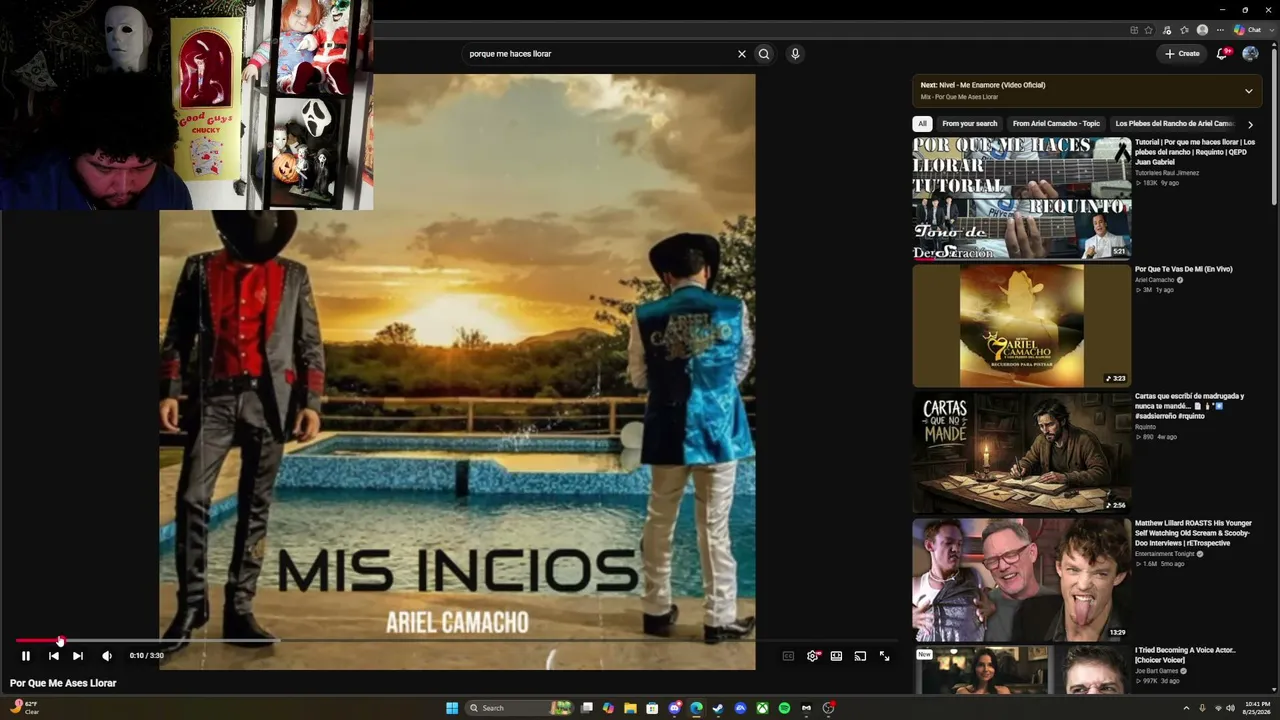Image resolution: width=1280 pixels, height=720 pixels.
Task: Visit Entertainment Tonight channel
Action: click(1166, 554)
